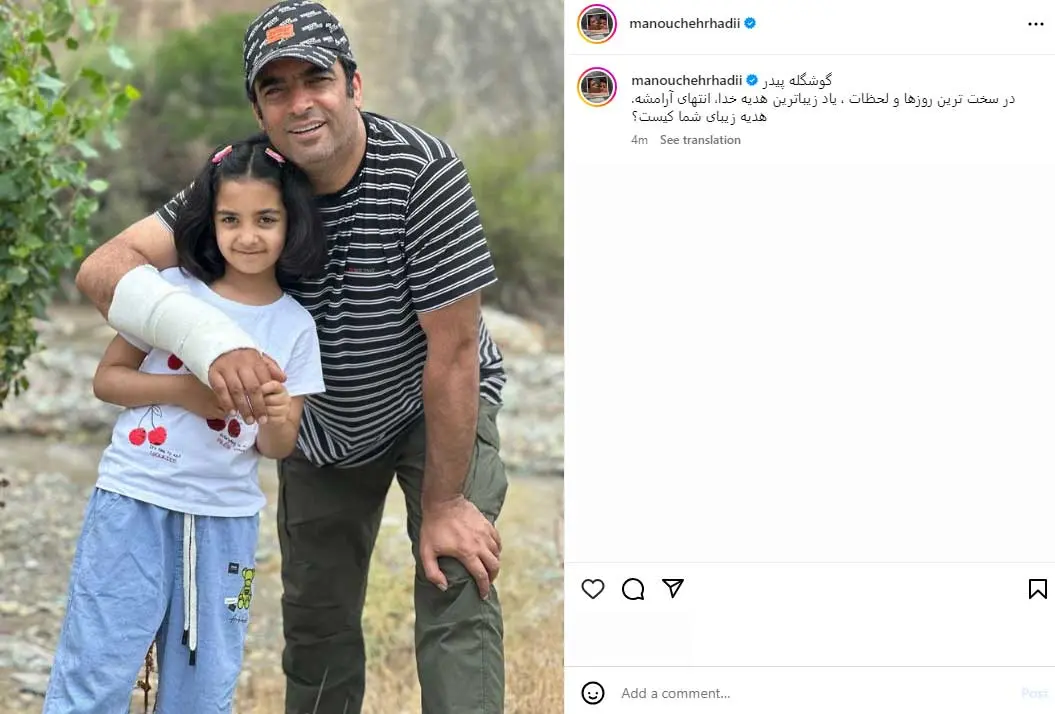Screen dimensions: 1055x714
Task: Open manouchehrhadii profile from header username
Action: click(684, 23)
